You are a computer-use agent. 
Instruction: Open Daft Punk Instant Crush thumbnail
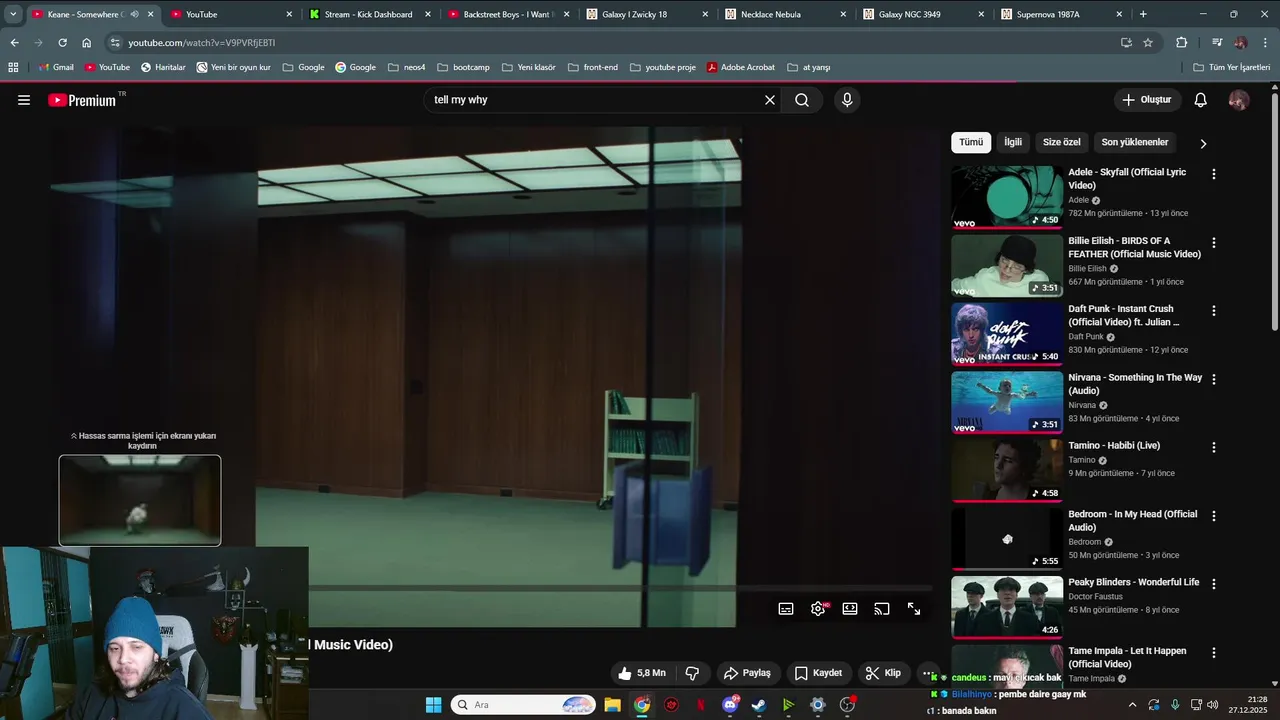tap(1007, 334)
